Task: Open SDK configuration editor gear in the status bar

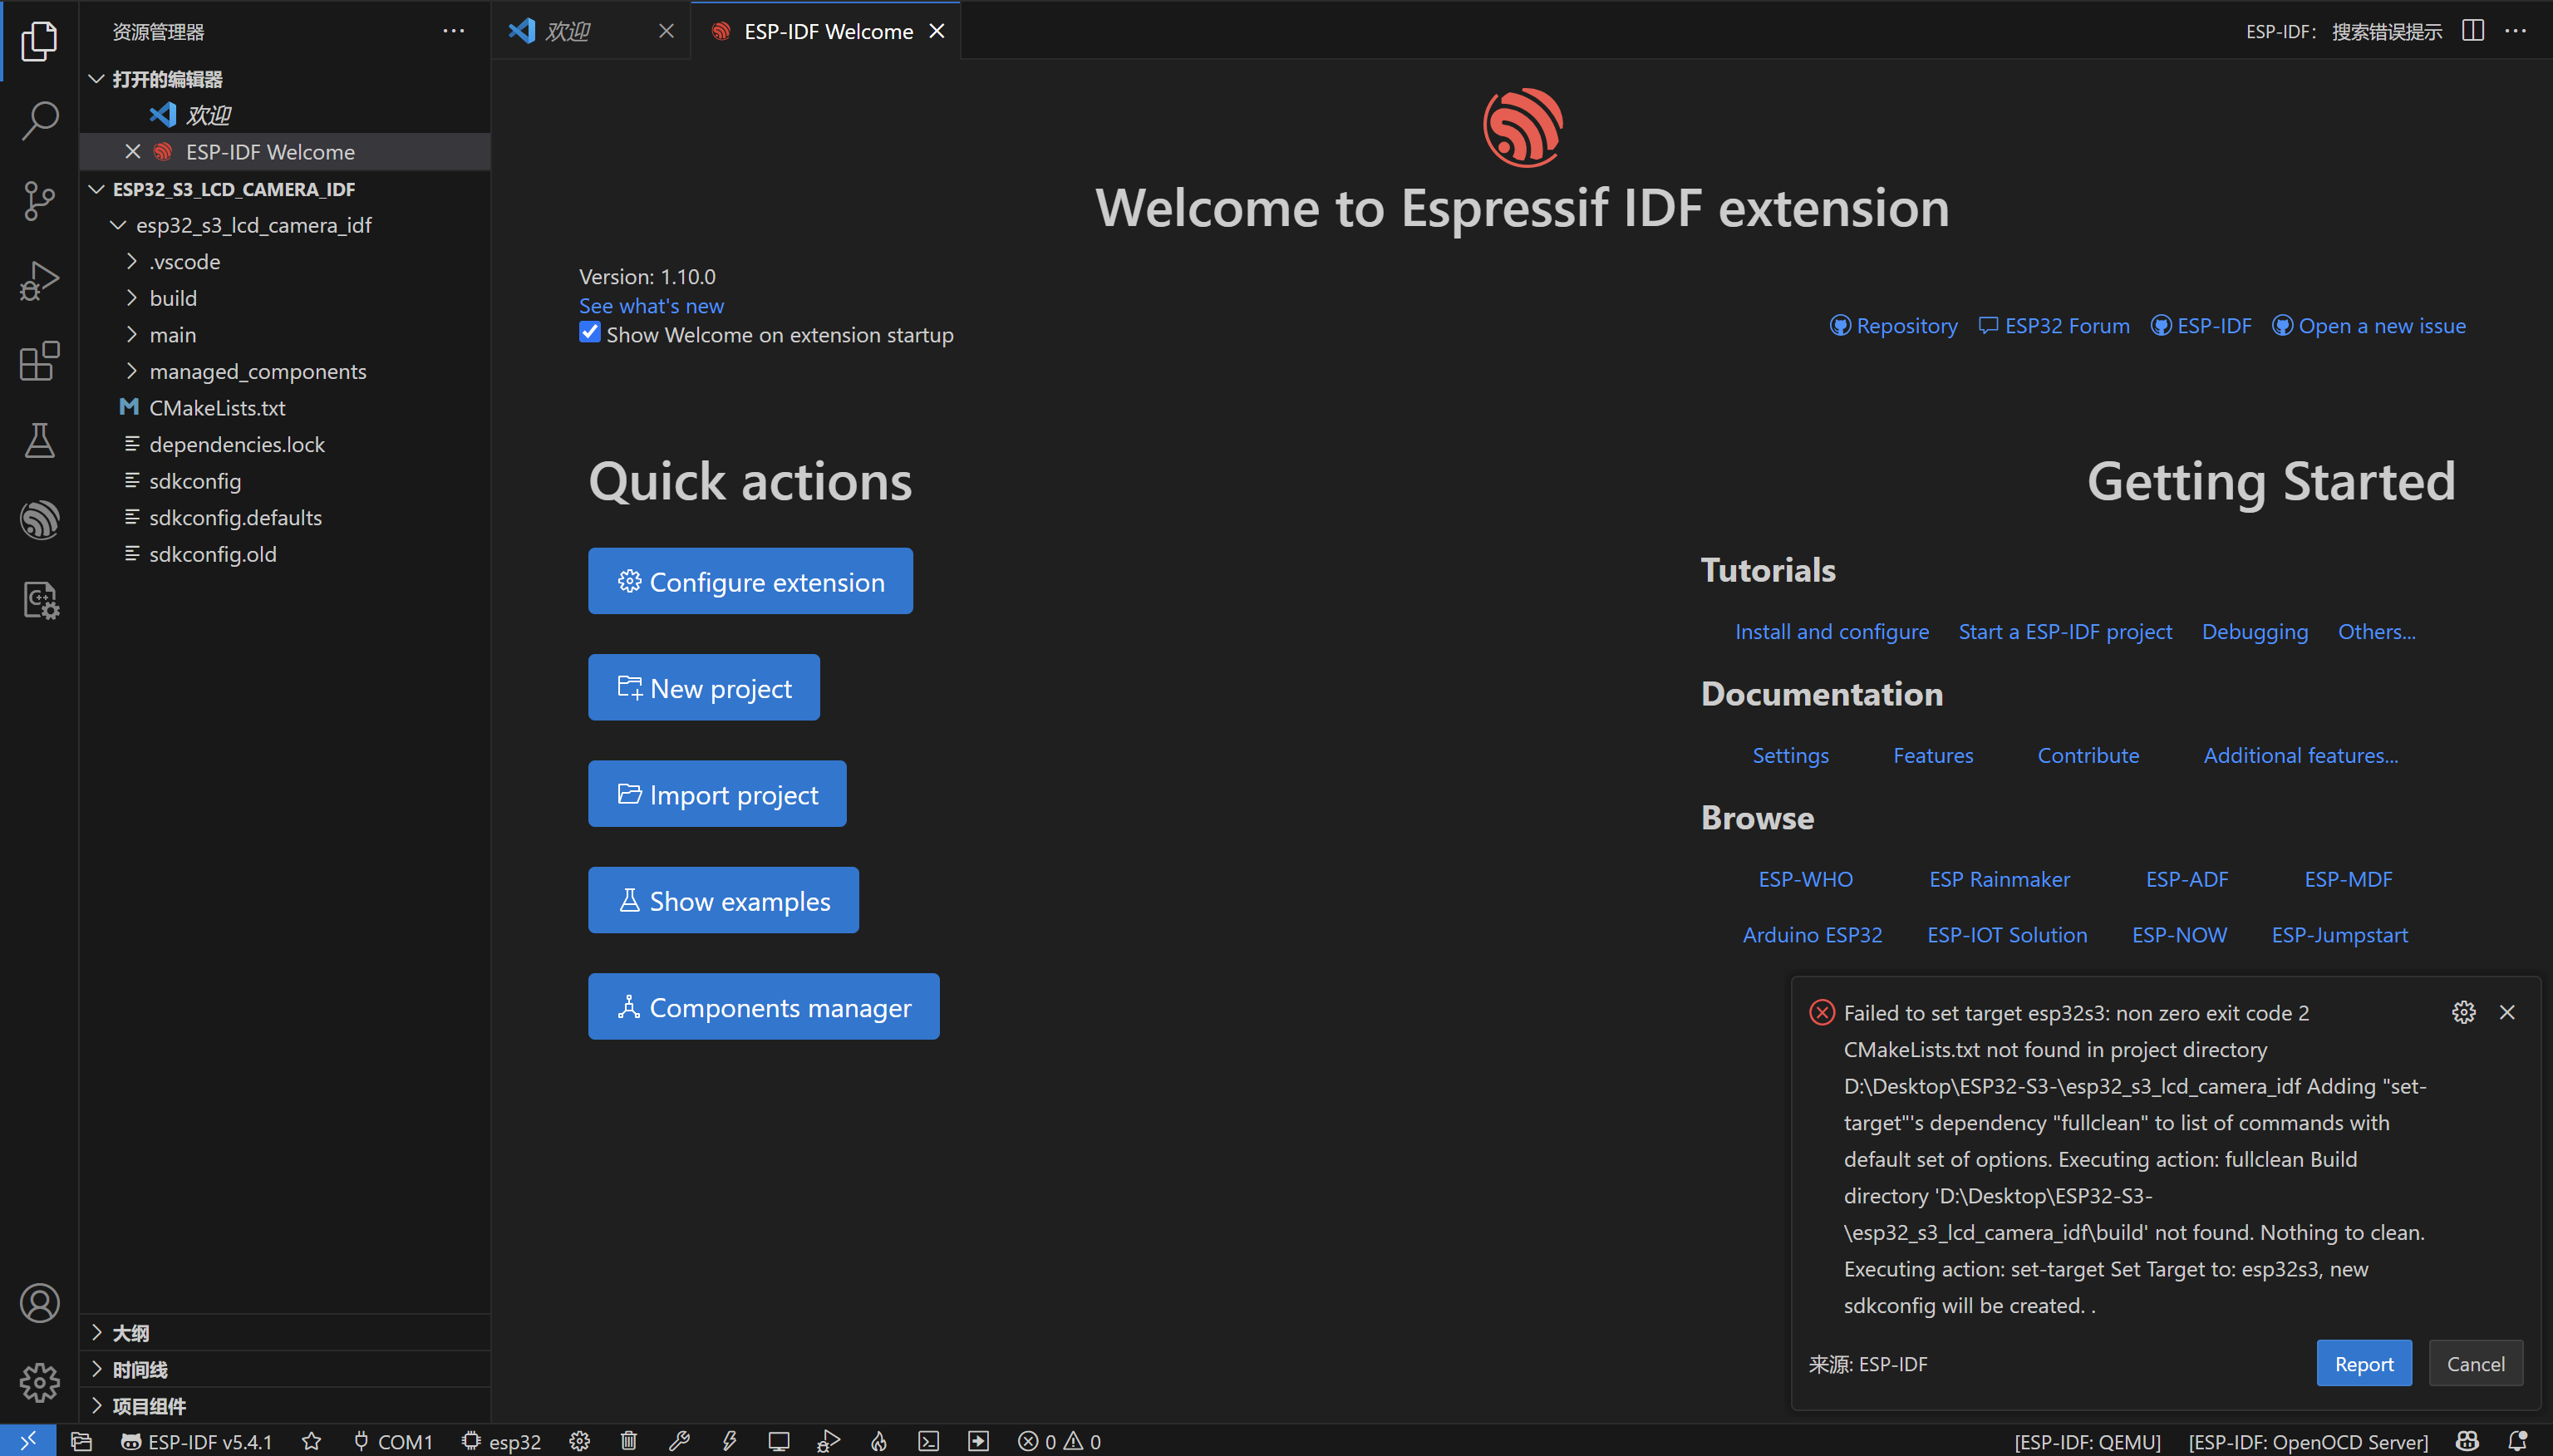Action: (580, 1441)
